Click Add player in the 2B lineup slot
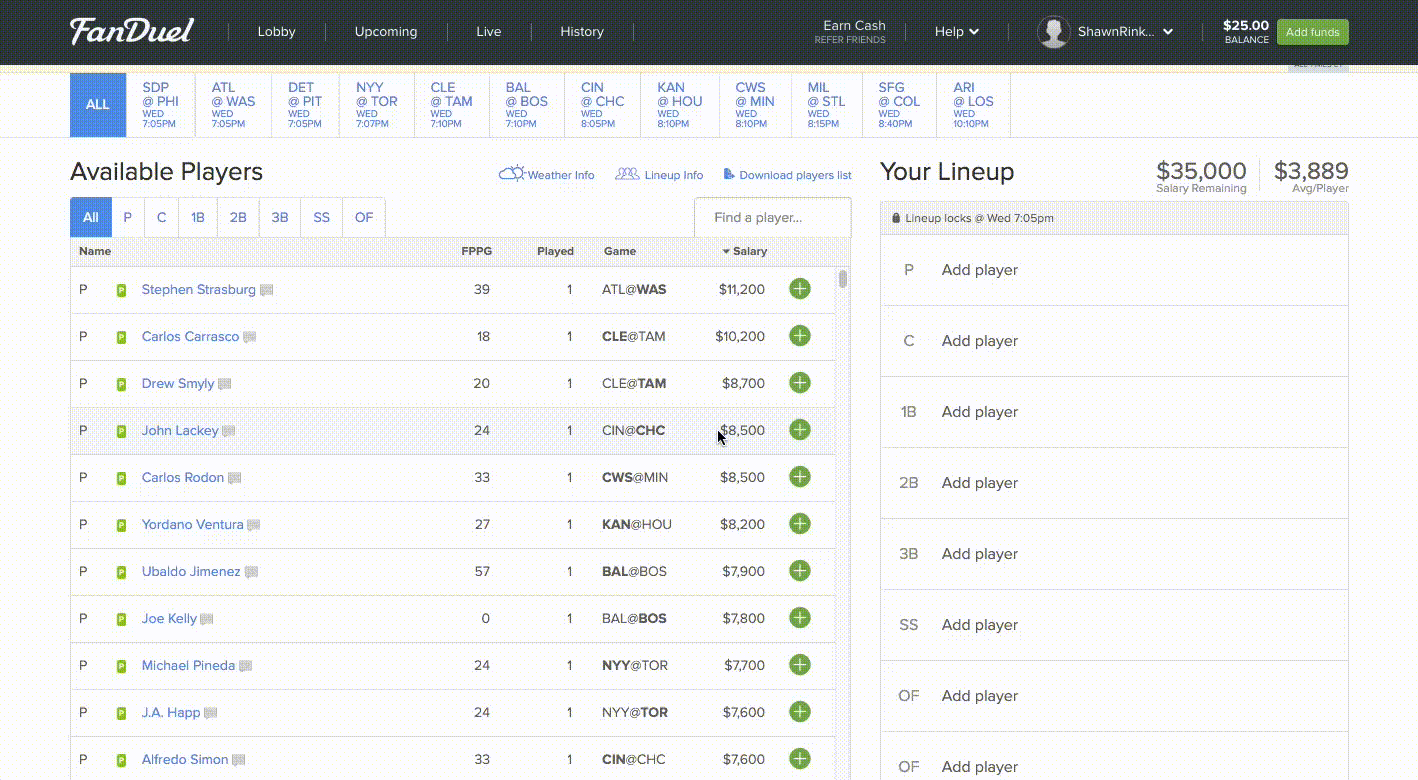 click(x=980, y=483)
